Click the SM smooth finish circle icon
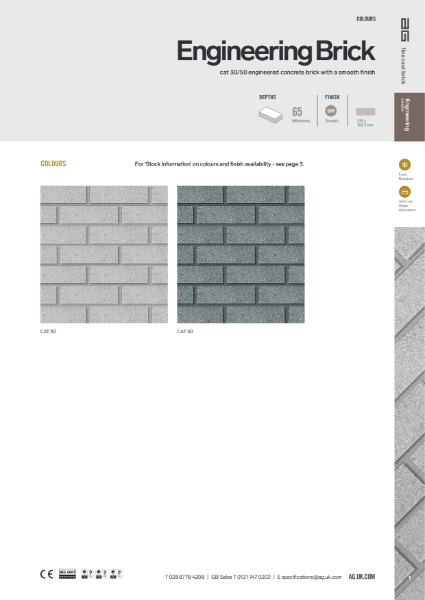Viewport: 425px width, 600px height. coord(331,111)
